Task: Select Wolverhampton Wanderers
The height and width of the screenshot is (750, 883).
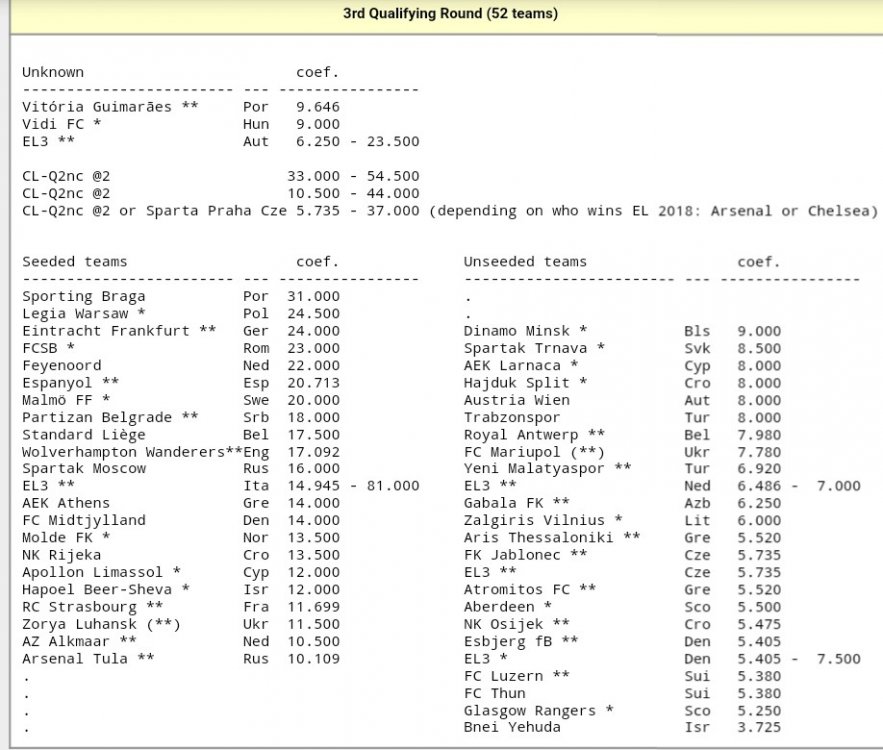Action: click(x=123, y=452)
